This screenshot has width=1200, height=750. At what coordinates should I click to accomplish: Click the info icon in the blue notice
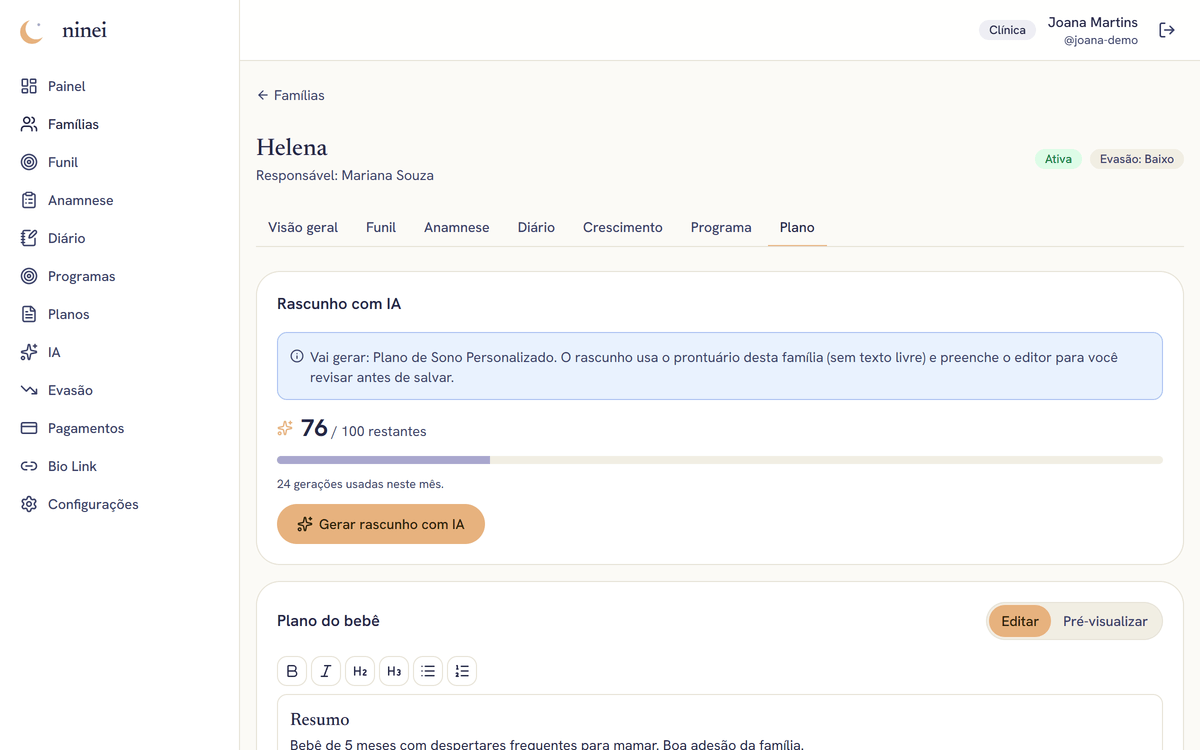click(x=297, y=357)
